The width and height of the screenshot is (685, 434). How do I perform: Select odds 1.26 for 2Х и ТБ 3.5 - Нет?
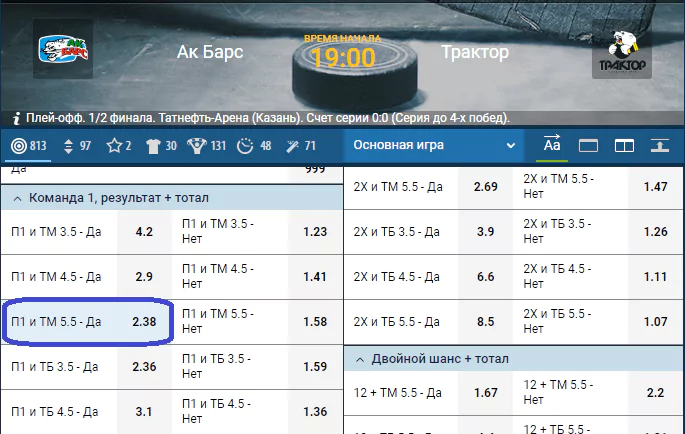coord(655,232)
